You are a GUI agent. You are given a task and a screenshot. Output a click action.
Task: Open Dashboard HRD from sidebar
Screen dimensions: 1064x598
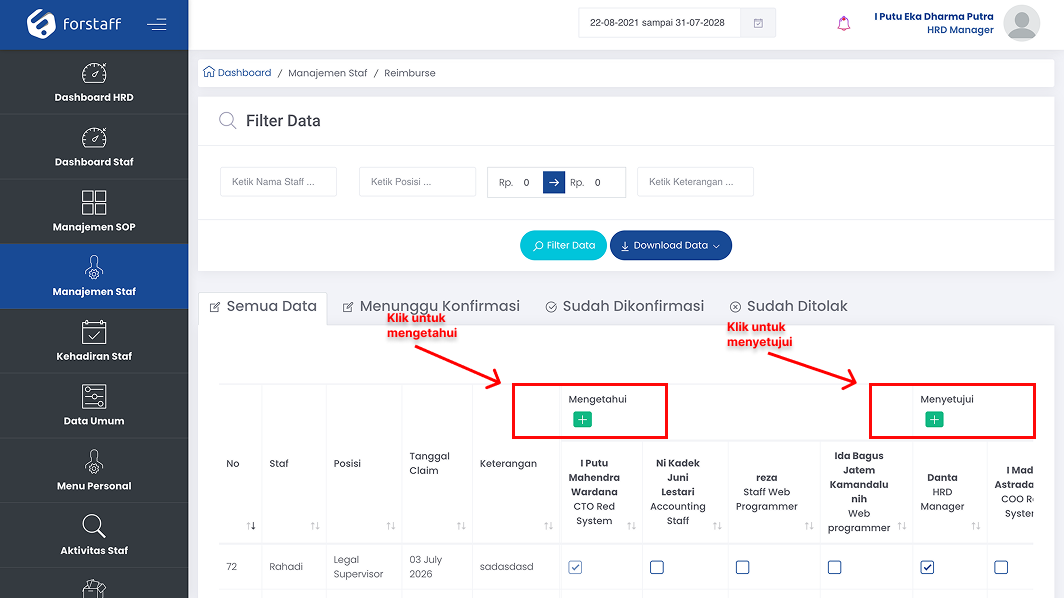pos(94,82)
